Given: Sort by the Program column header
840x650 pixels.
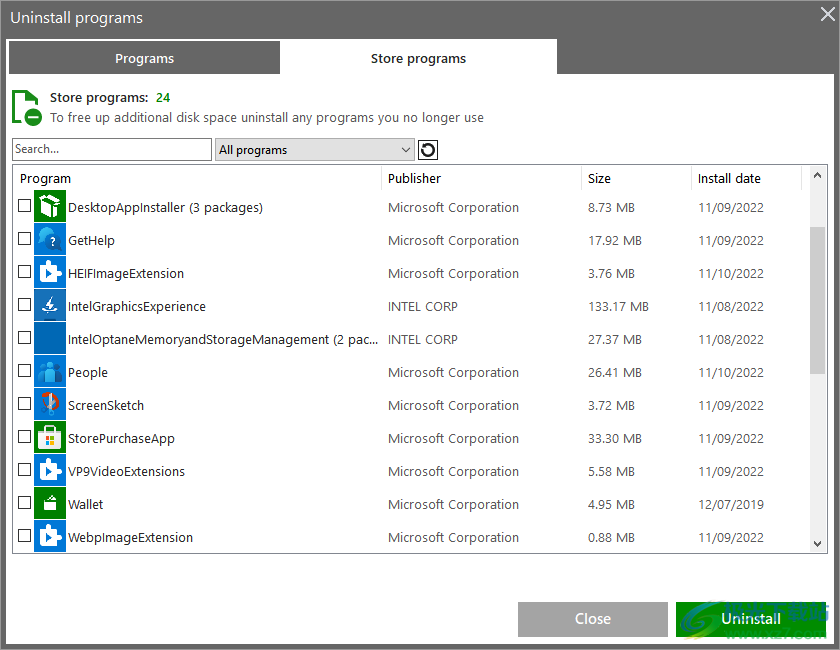Looking at the screenshot, I should click(197, 178).
